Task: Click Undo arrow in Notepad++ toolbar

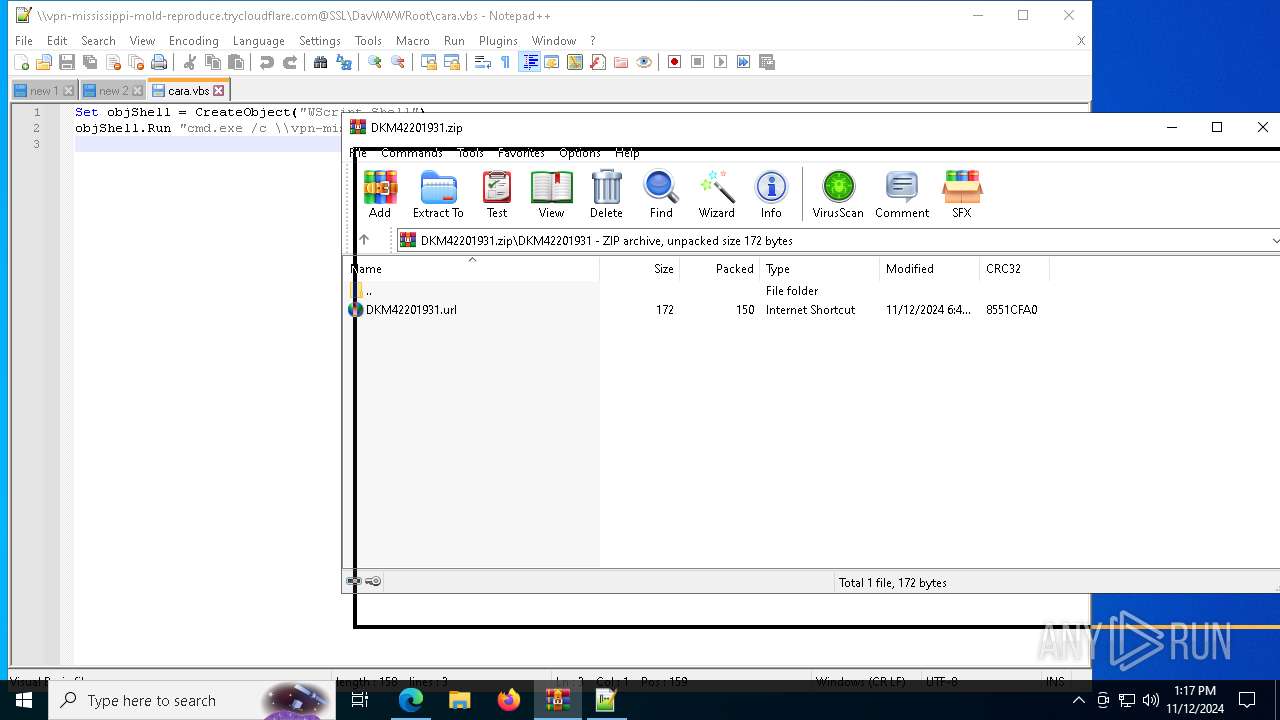Action: coord(267,62)
